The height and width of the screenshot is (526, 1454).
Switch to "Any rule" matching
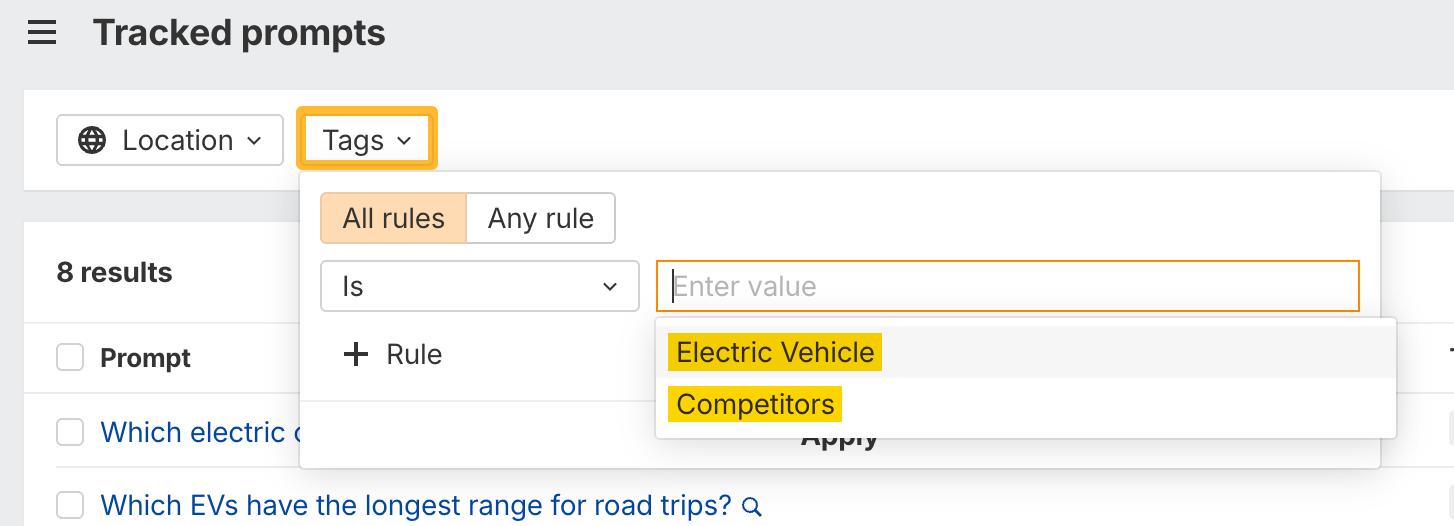[x=540, y=219]
